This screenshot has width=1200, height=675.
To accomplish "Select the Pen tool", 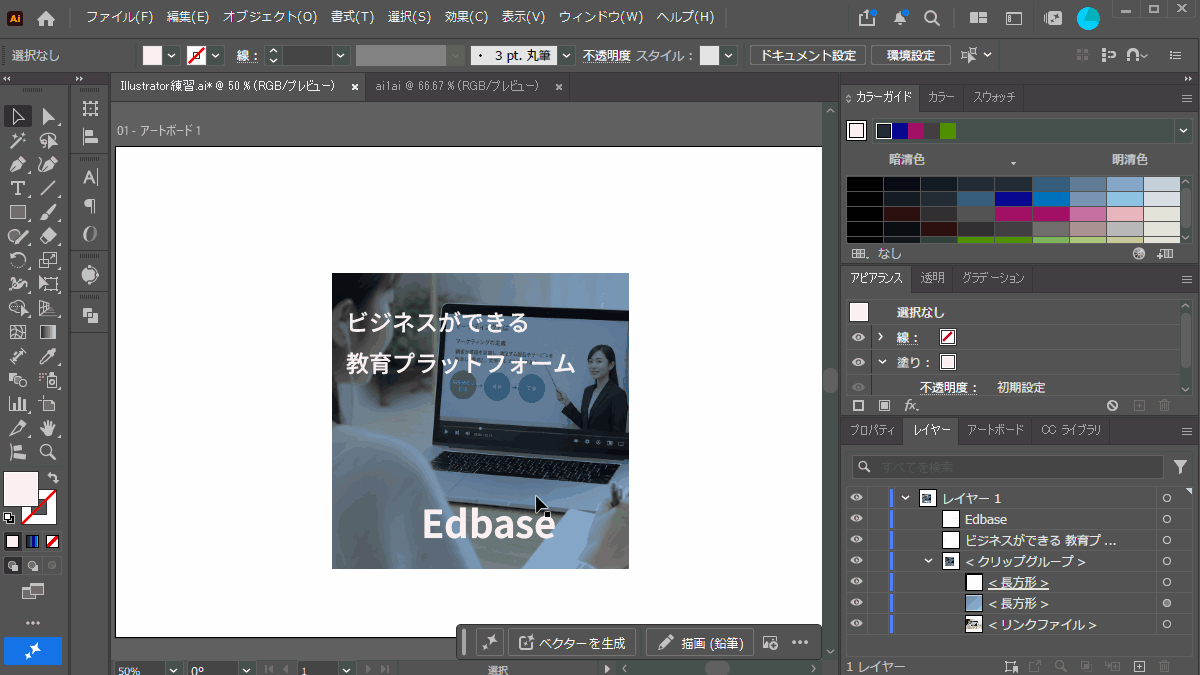I will point(18,165).
